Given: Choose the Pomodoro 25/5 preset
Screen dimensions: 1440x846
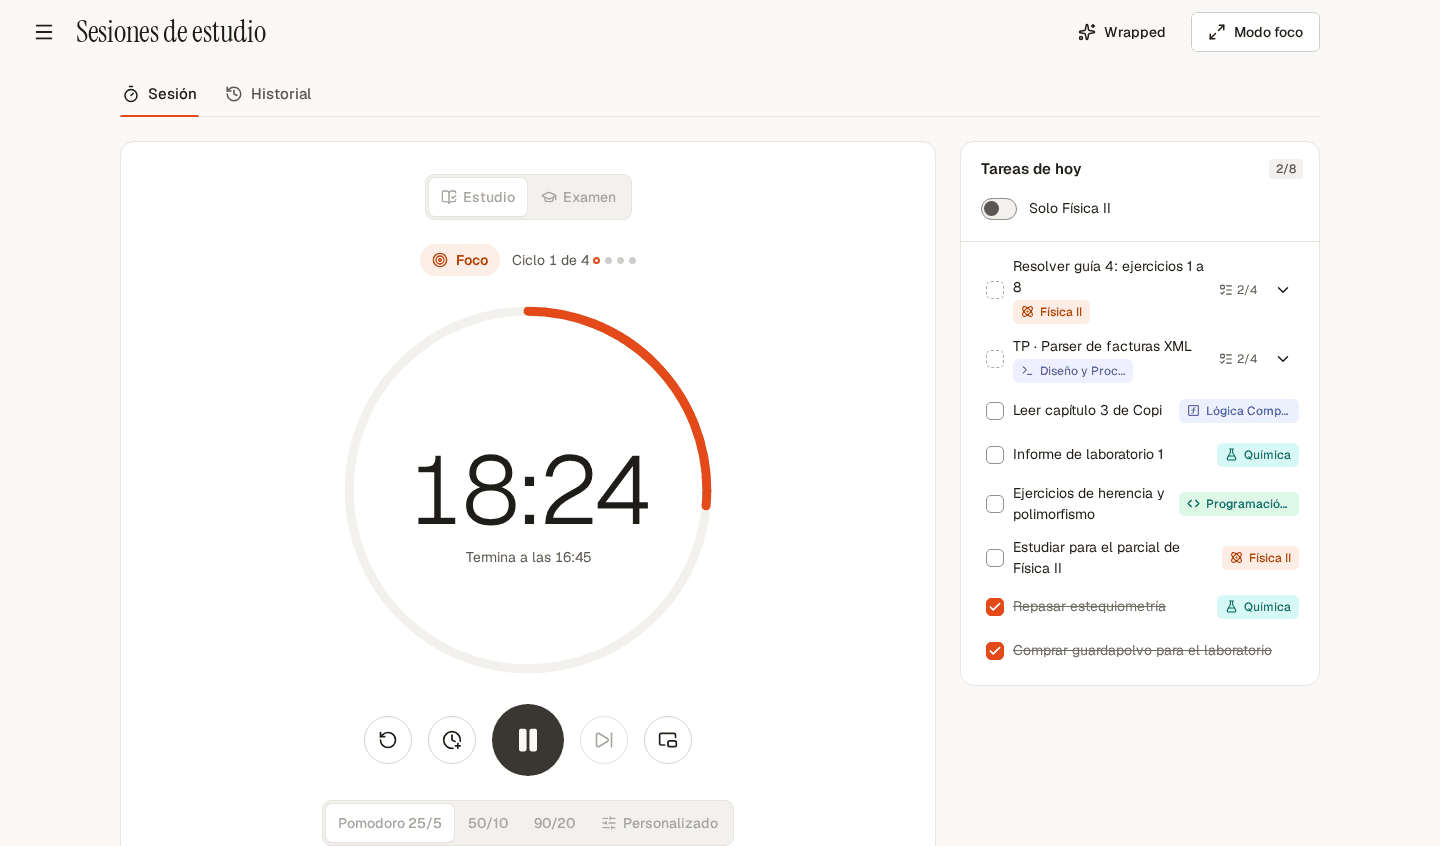Looking at the screenshot, I should [x=390, y=823].
